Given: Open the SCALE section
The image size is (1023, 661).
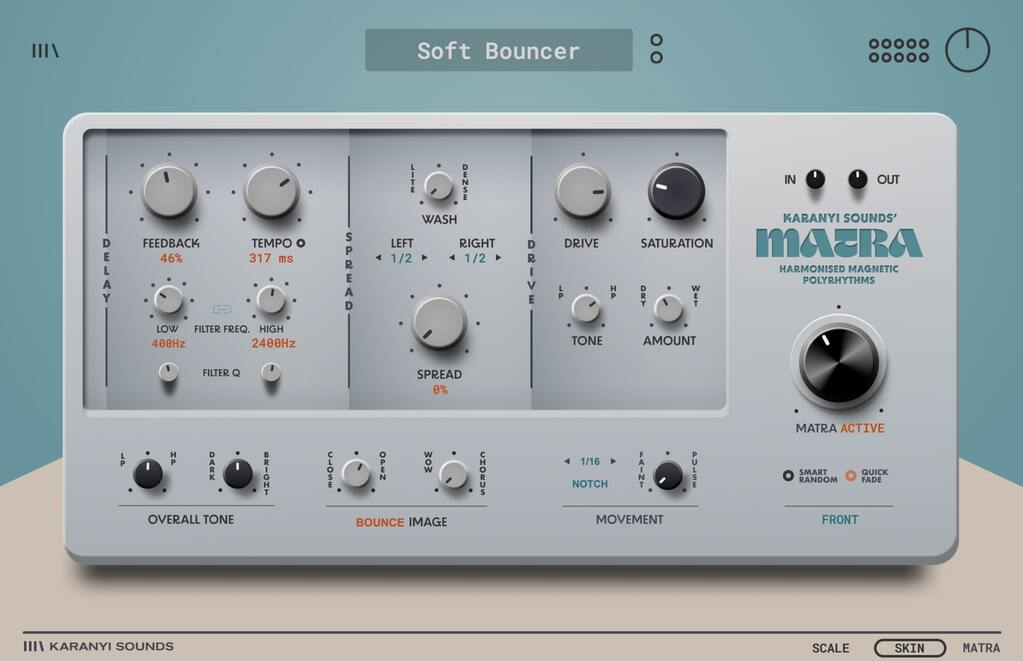Looking at the screenshot, I should pyautogui.click(x=830, y=648).
